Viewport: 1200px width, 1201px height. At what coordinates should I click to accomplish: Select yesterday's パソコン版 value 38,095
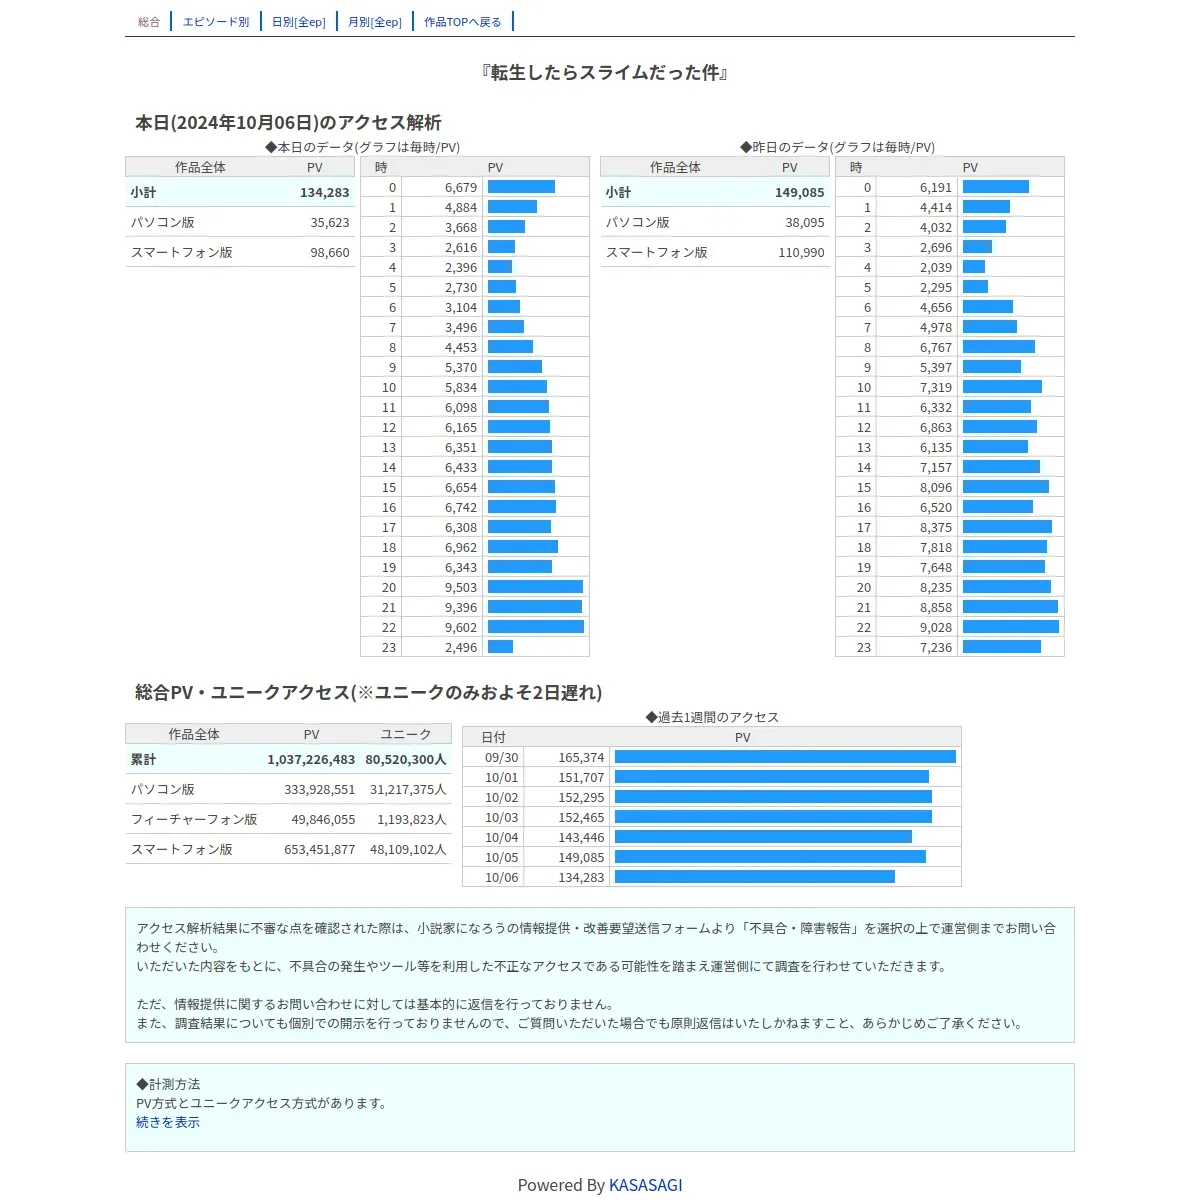(805, 222)
